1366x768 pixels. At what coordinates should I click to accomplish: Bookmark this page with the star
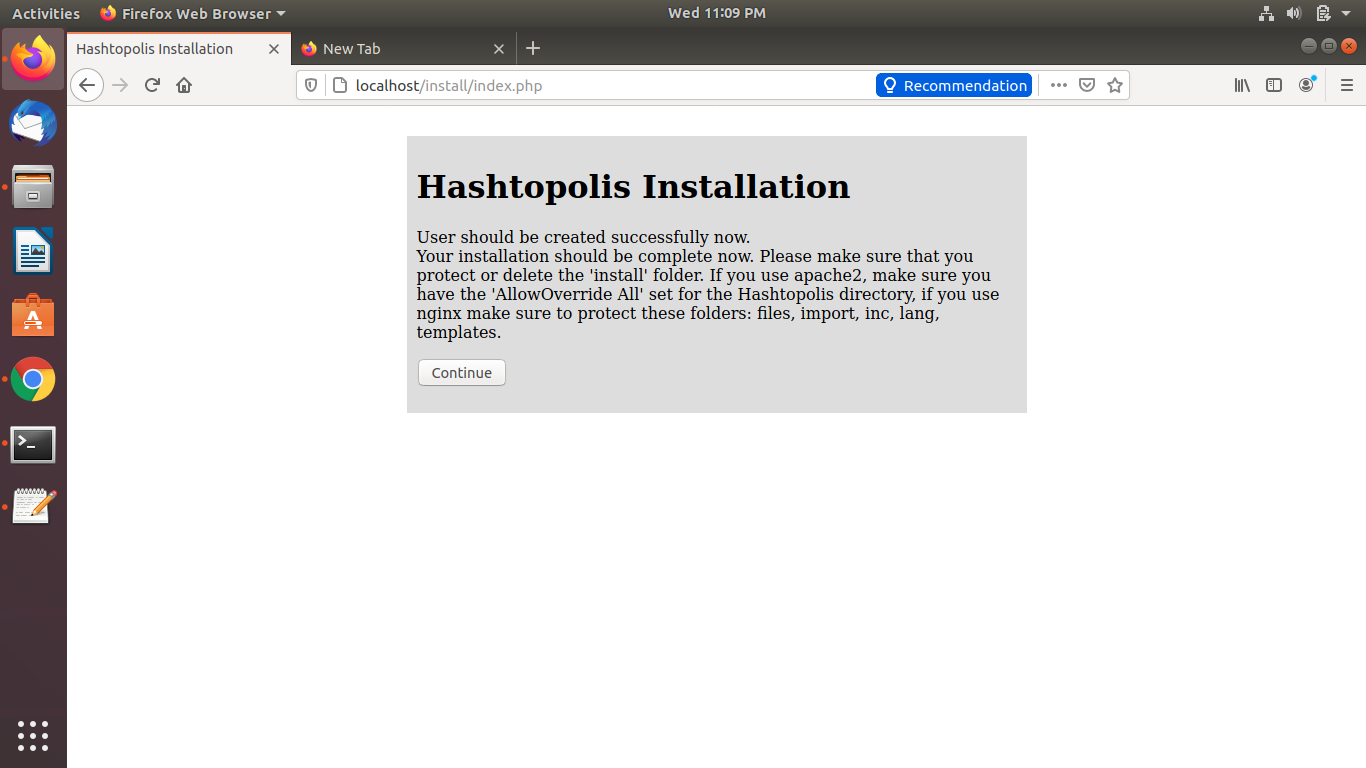point(1115,85)
